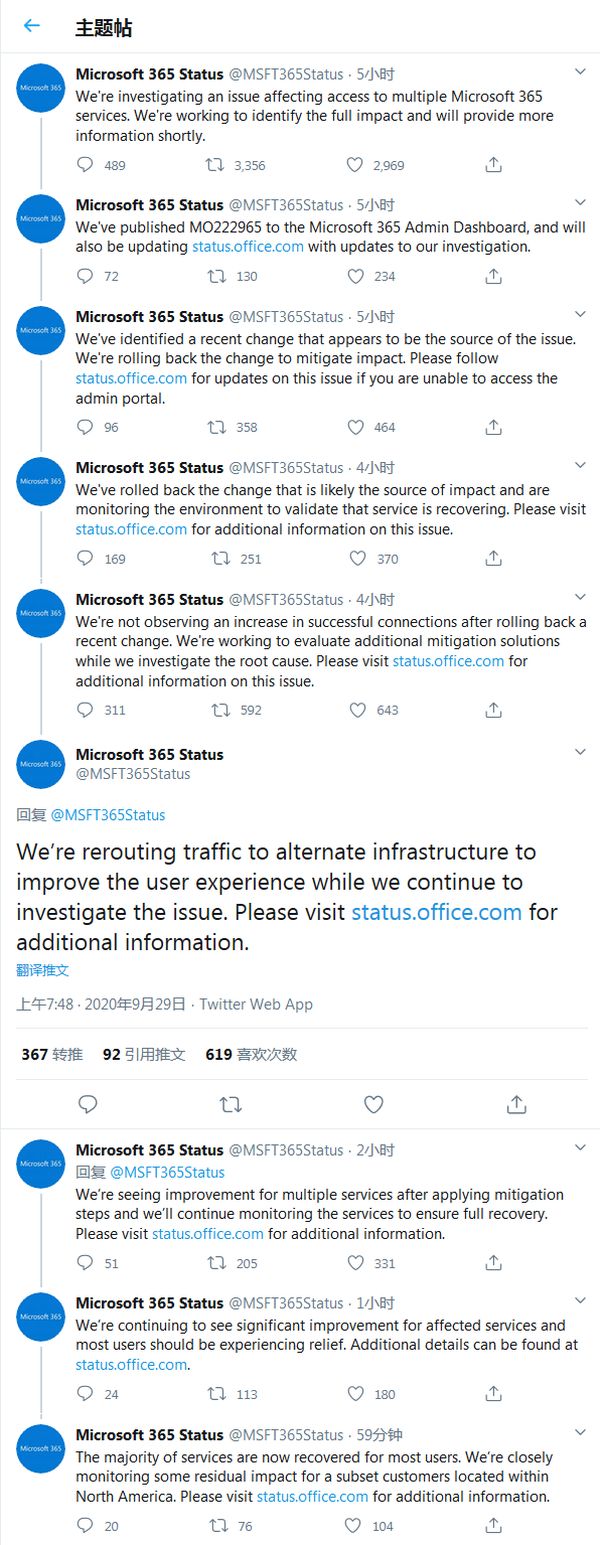Open the 92 引用推文 quote tweets
The height and width of the screenshot is (1545, 600).
coord(144,1054)
